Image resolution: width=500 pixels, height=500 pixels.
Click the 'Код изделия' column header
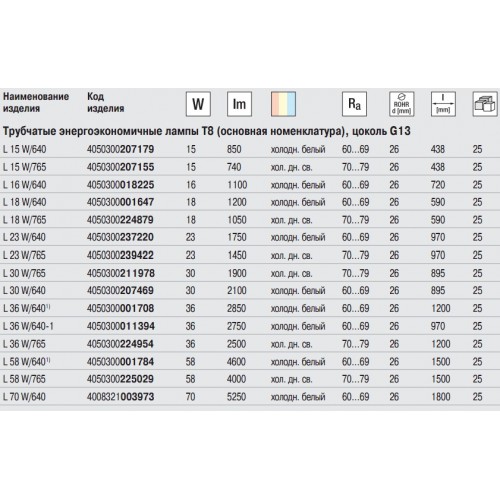(x=106, y=102)
